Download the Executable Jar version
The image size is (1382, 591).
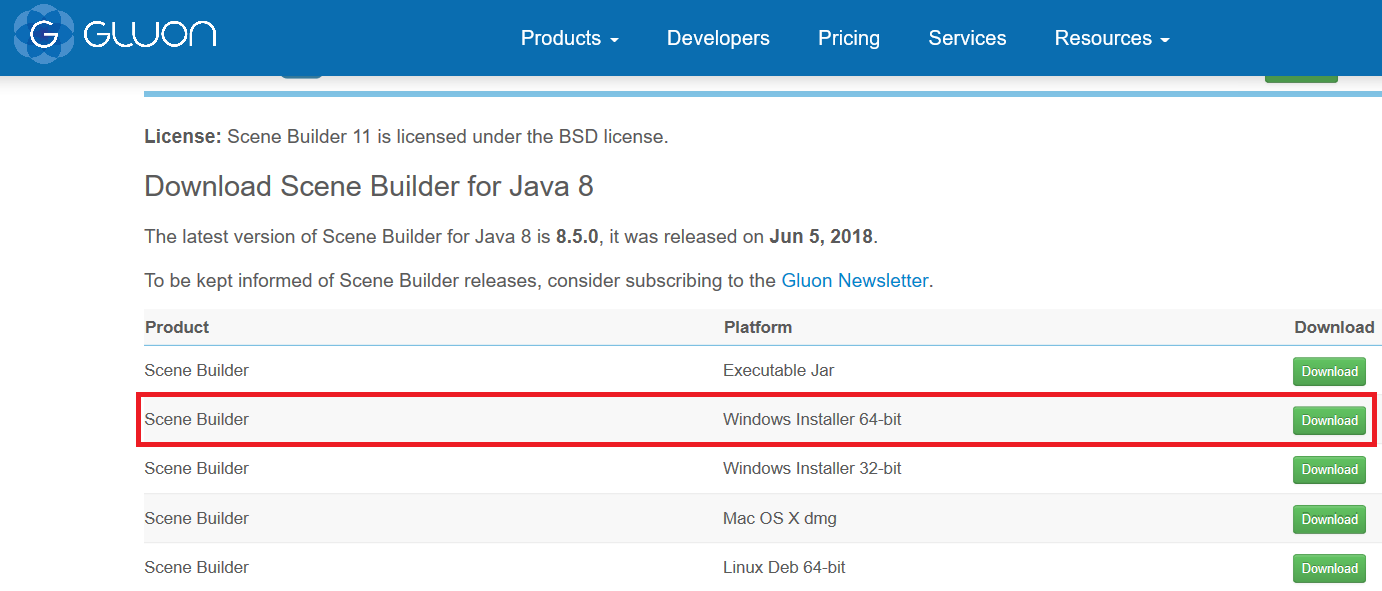coord(1329,371)
